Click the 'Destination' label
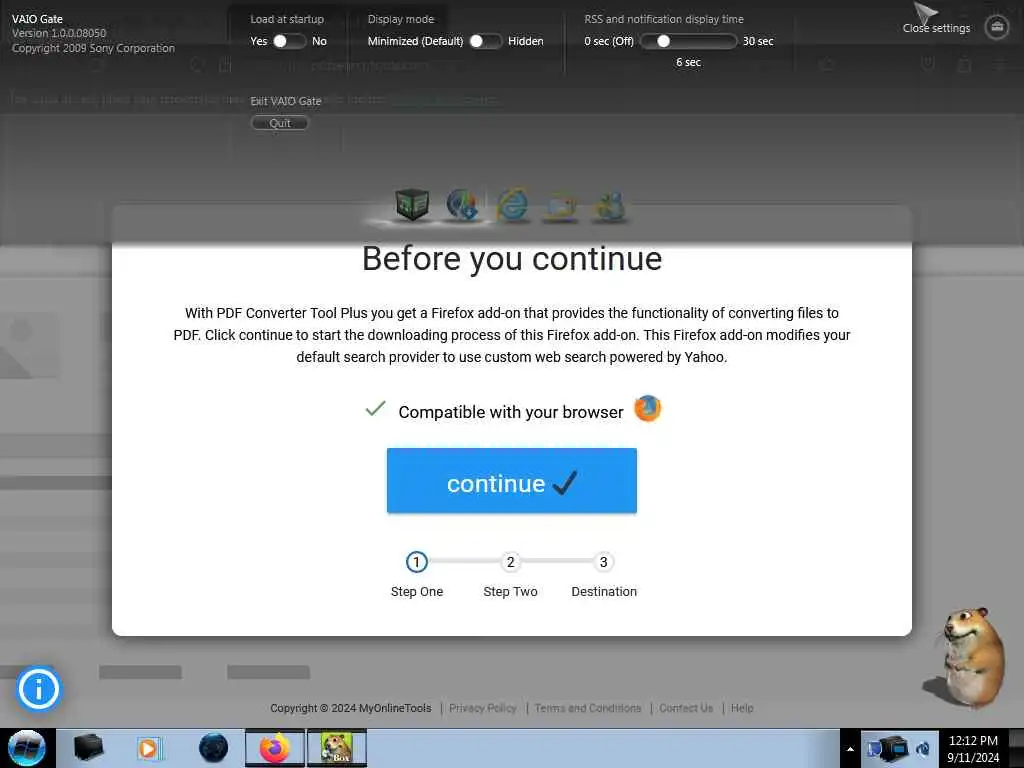This screenshot has height=768, width=1024. (603, 591)
